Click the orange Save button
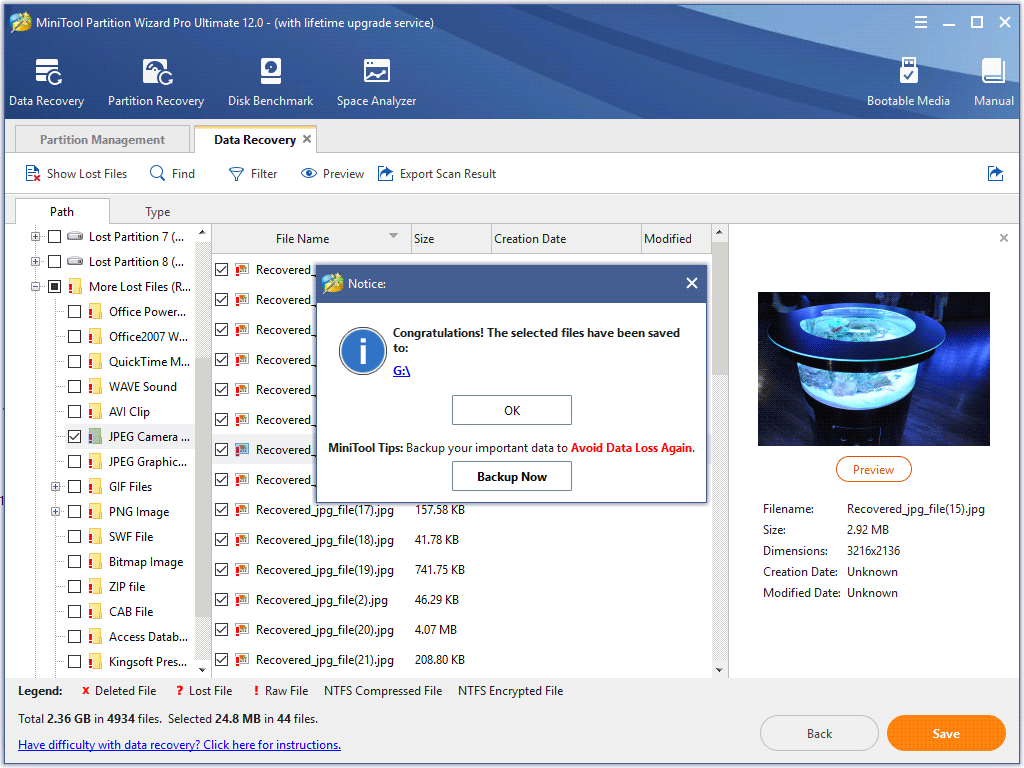Viewport: 1024px width, 768px height. click(946, 733)
